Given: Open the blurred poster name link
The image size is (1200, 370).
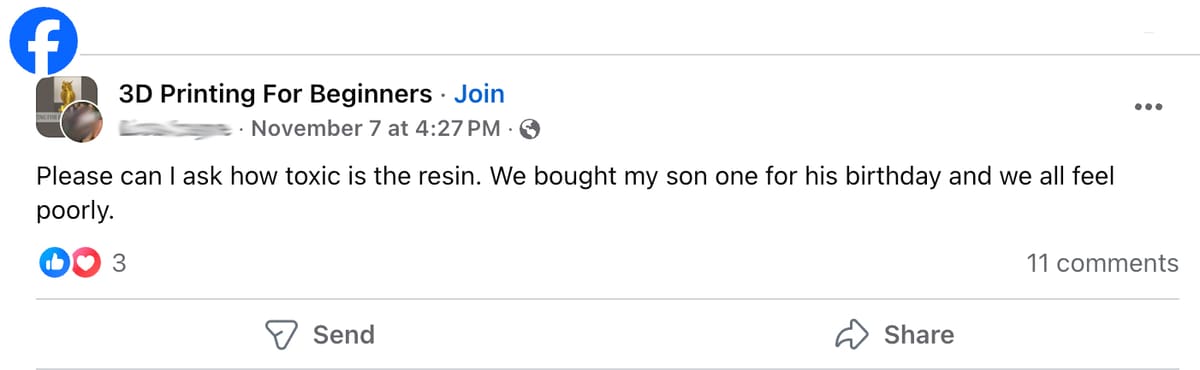Looking at the screenshot, I should (176, 128).
